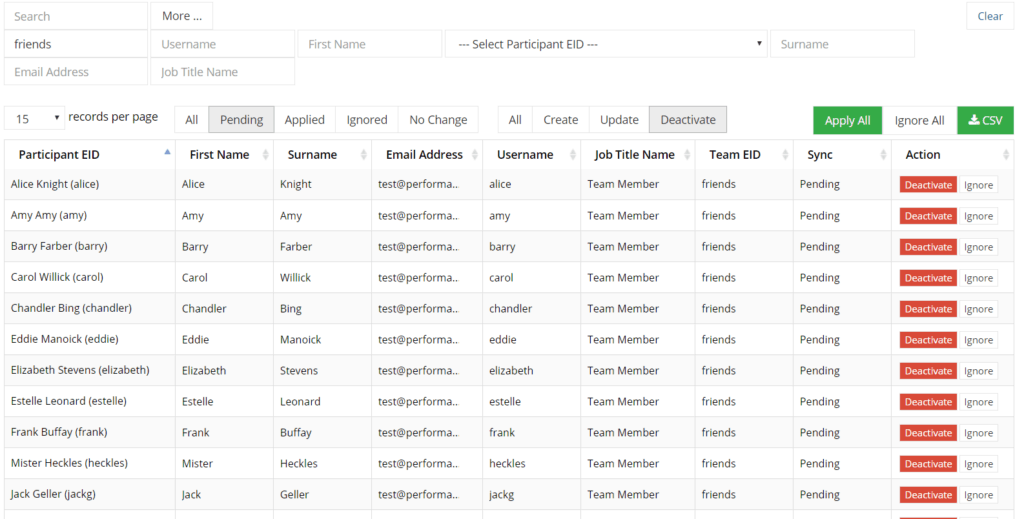The image size is (1024, 519).
Task: Sort by the Surname column
Action: 322,155
